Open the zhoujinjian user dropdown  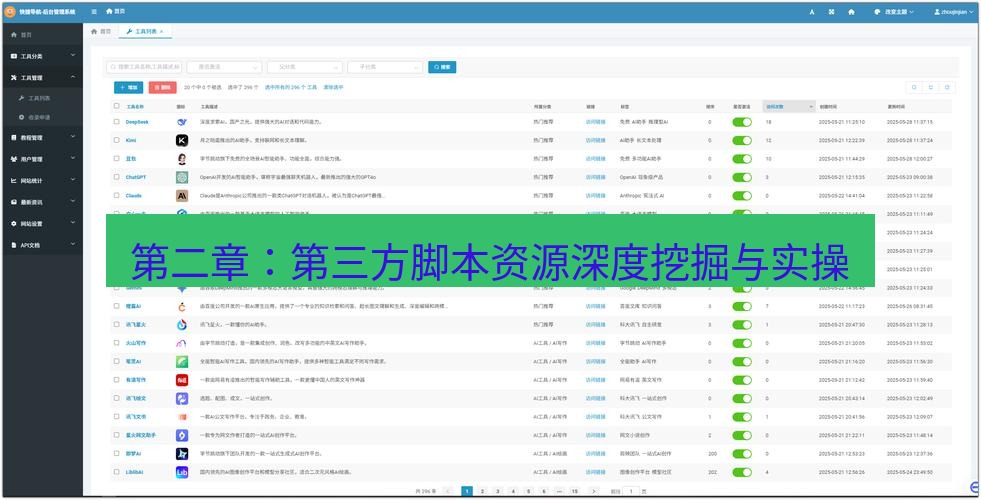[x=952, y=12]
